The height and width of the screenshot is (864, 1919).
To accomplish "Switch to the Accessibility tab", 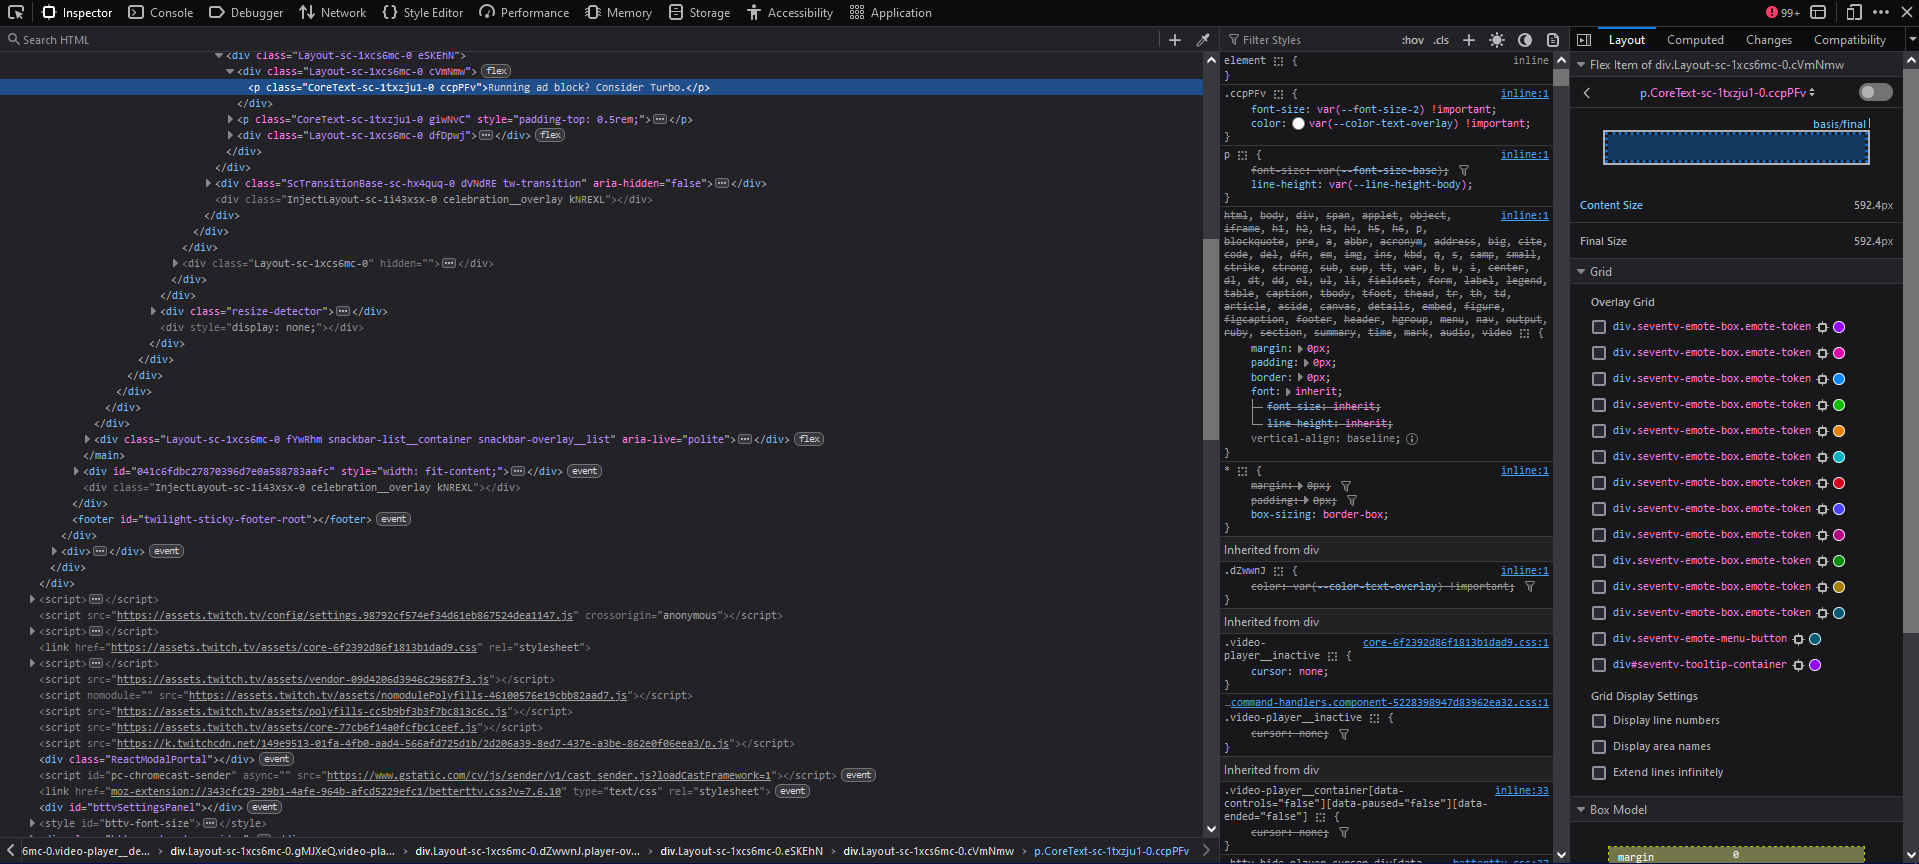I will 790,12.
